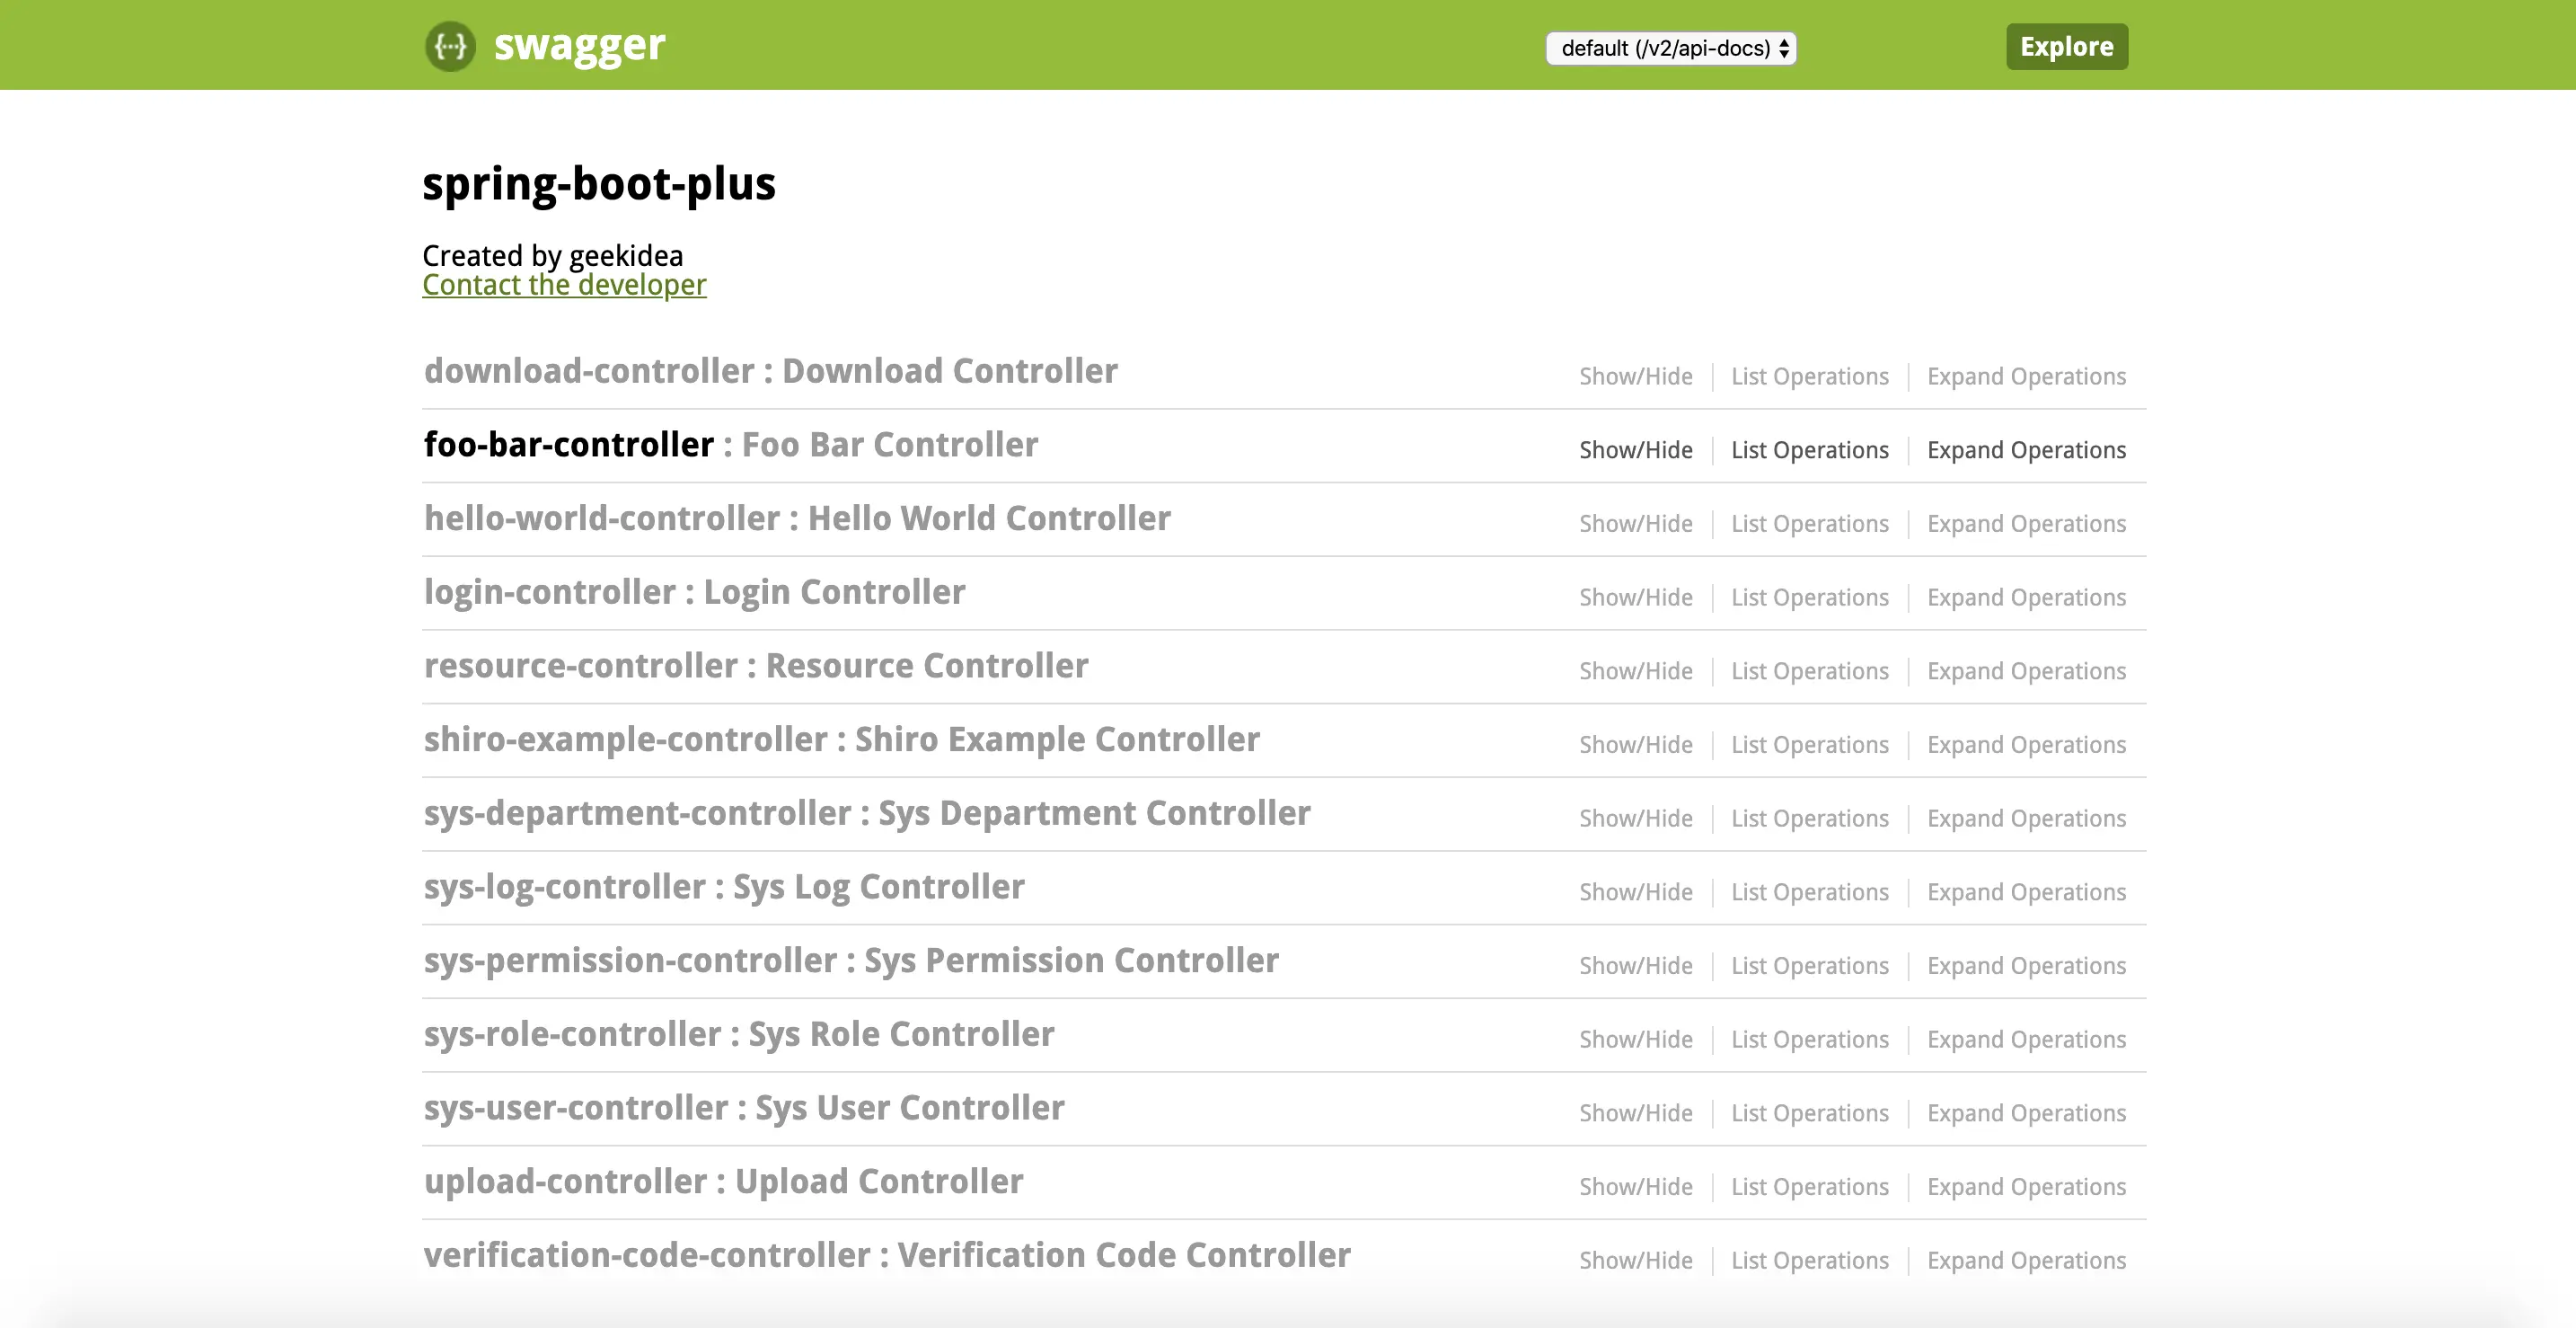2576x1328 pixels.
Task: Open the sys-department-controller heading
Action: point(637,813)
